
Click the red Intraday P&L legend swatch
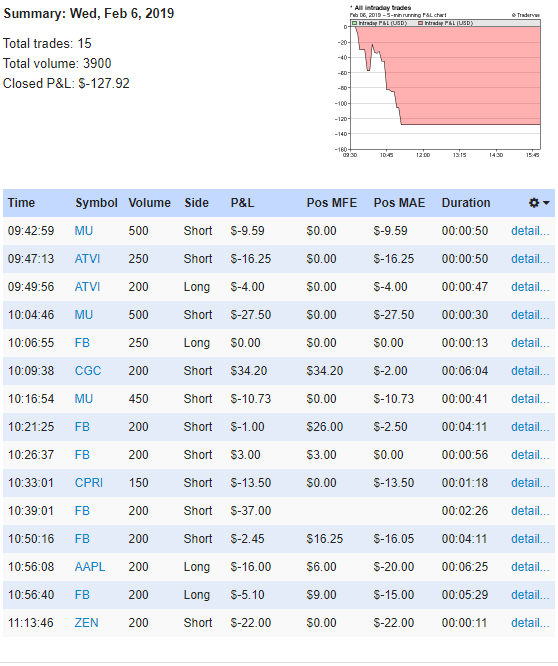pos(420,23)
